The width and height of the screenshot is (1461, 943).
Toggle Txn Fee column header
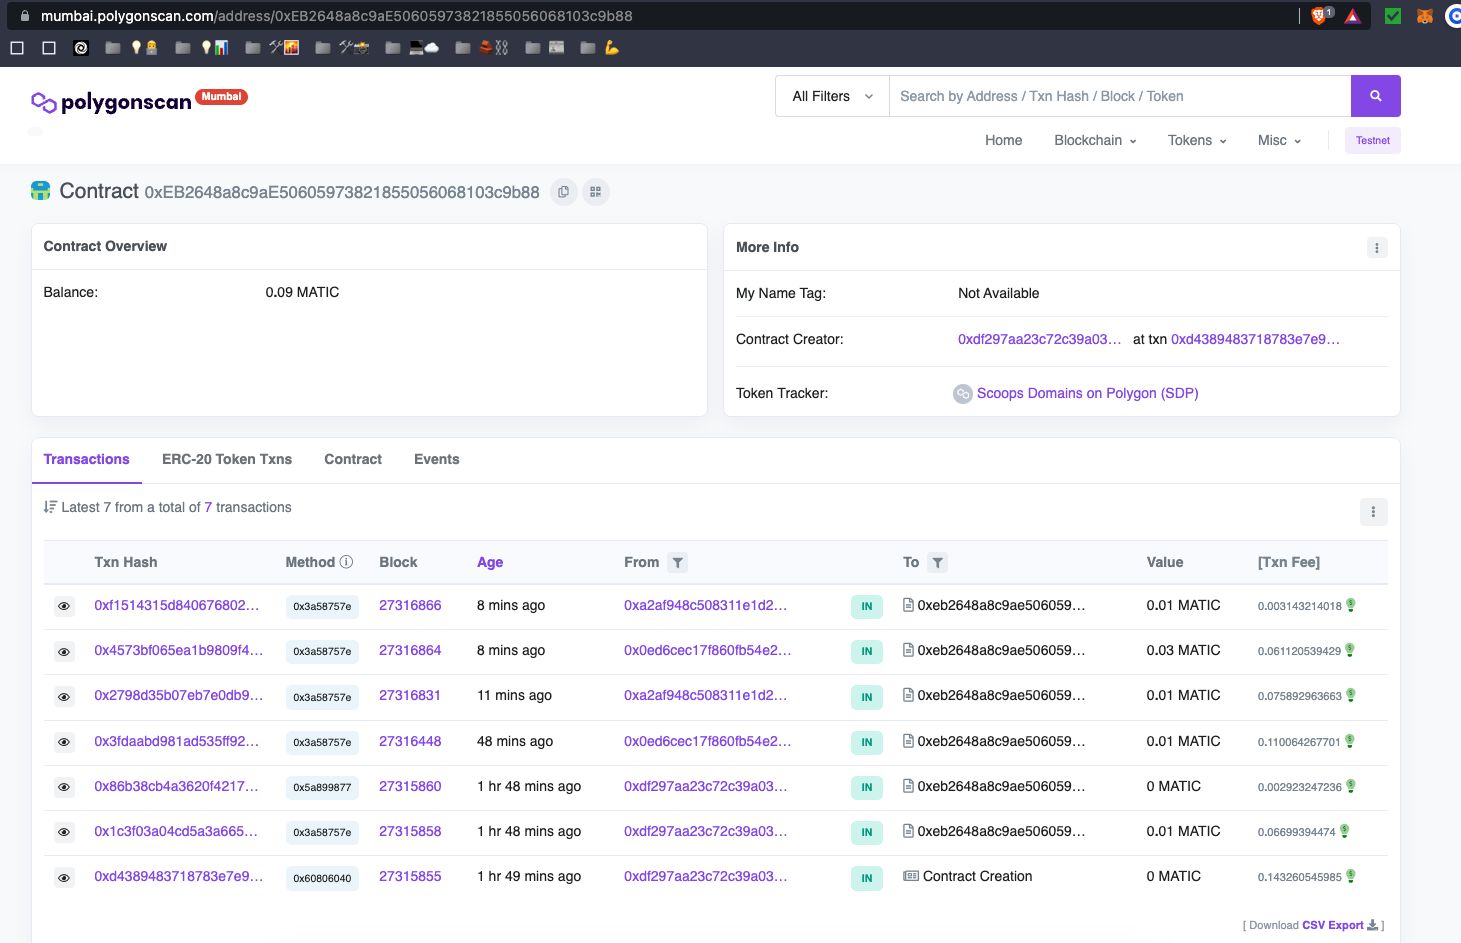pos(1289,562)
